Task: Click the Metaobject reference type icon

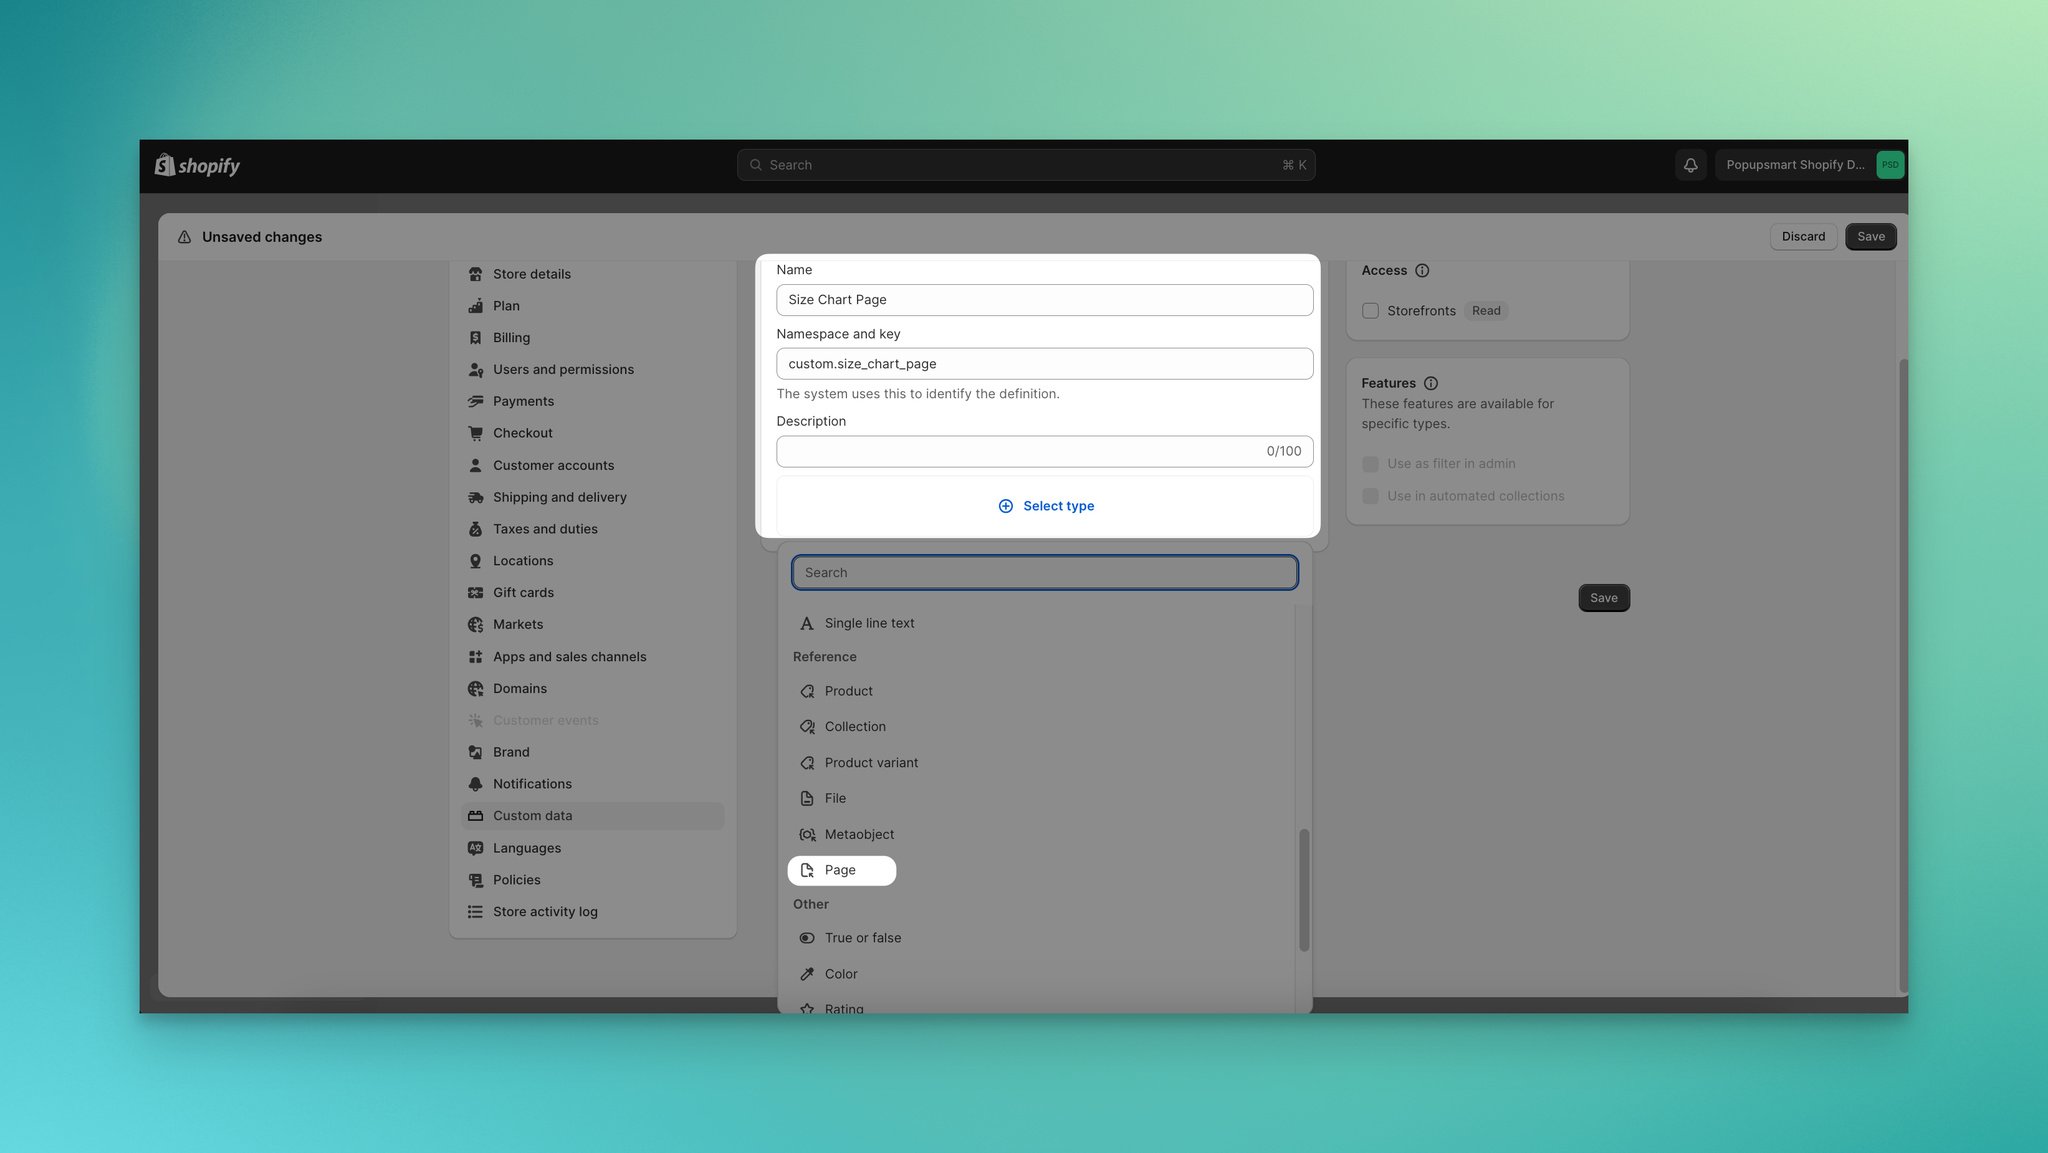Action: [806, 834]
